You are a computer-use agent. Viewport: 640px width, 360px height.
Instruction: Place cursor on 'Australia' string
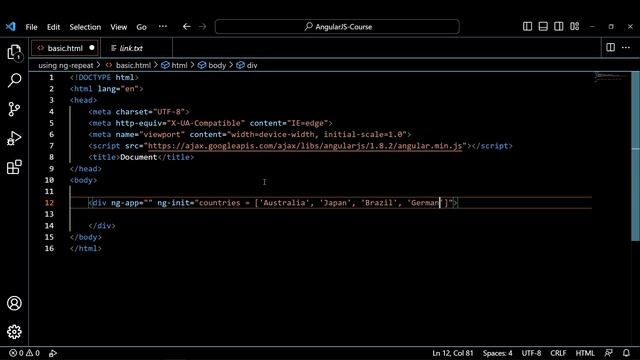(284, 203)
